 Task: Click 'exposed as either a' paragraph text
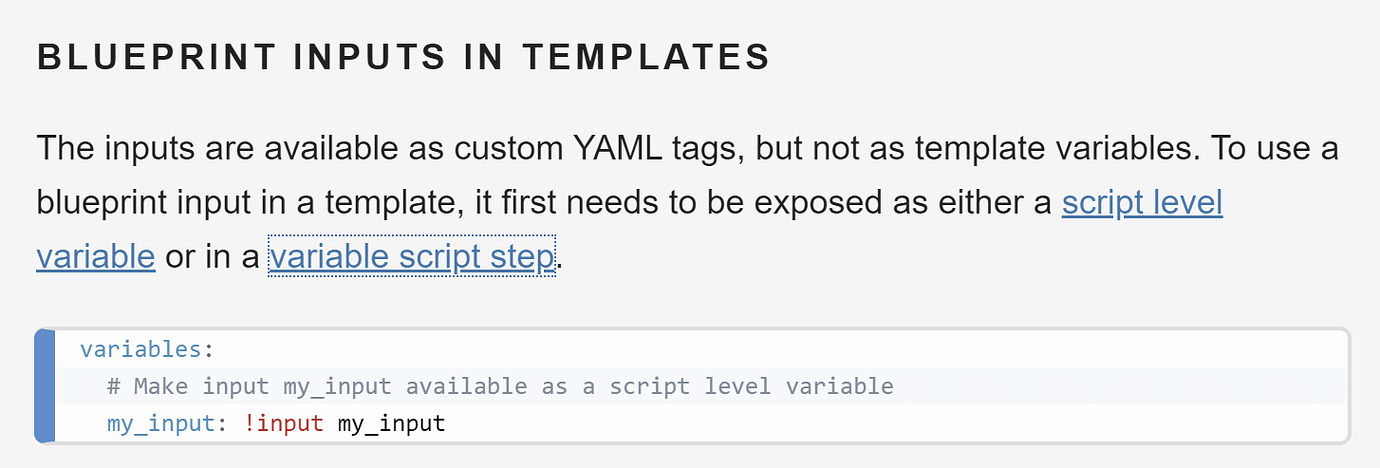click(903, 203)
